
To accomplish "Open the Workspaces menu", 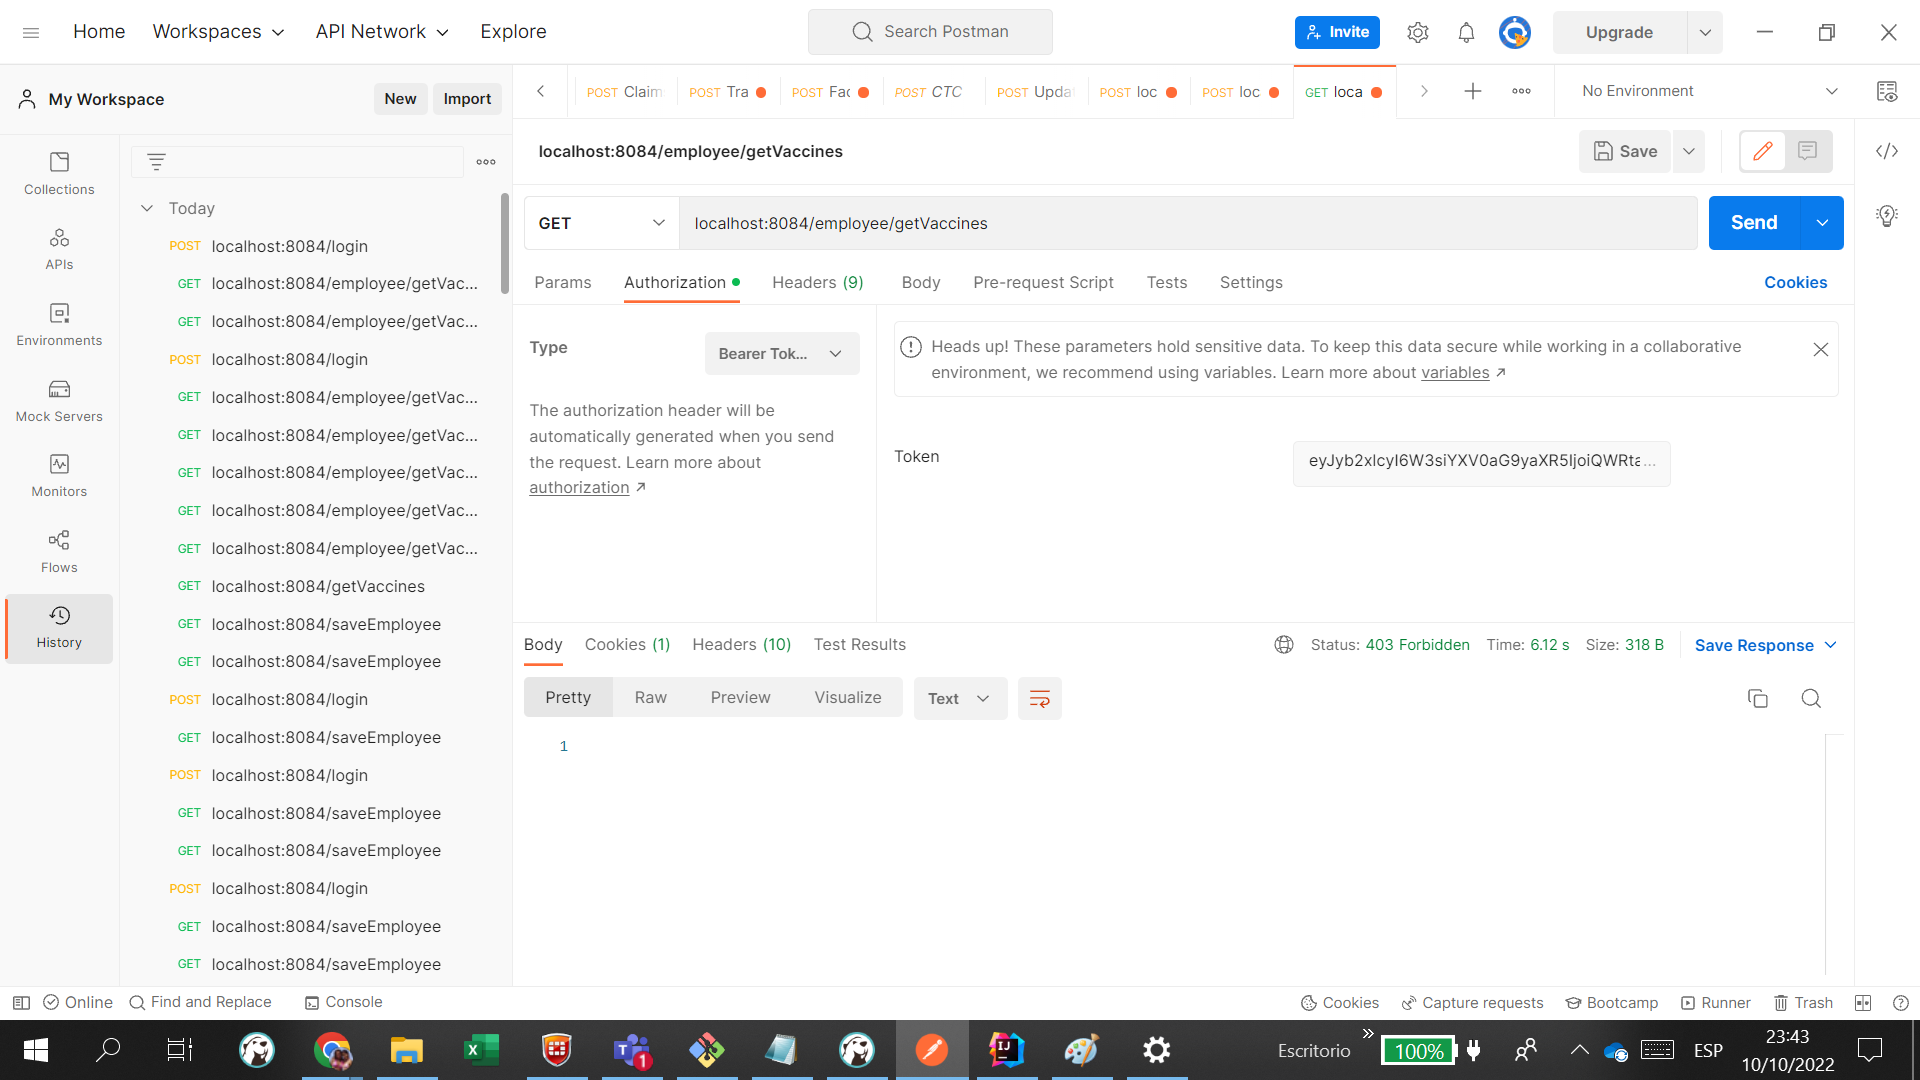I will point(218,31).
